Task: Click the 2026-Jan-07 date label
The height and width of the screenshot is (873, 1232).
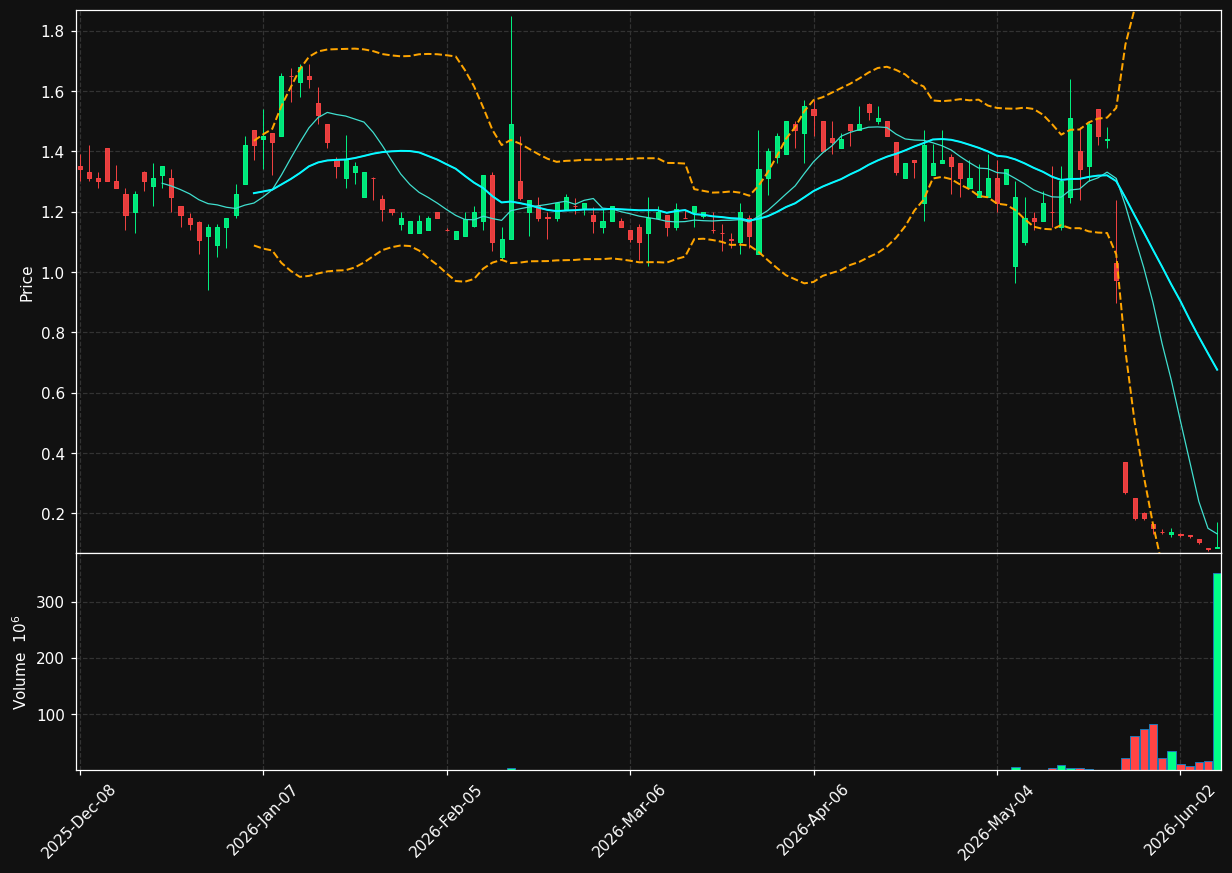Action: point(262,821)
